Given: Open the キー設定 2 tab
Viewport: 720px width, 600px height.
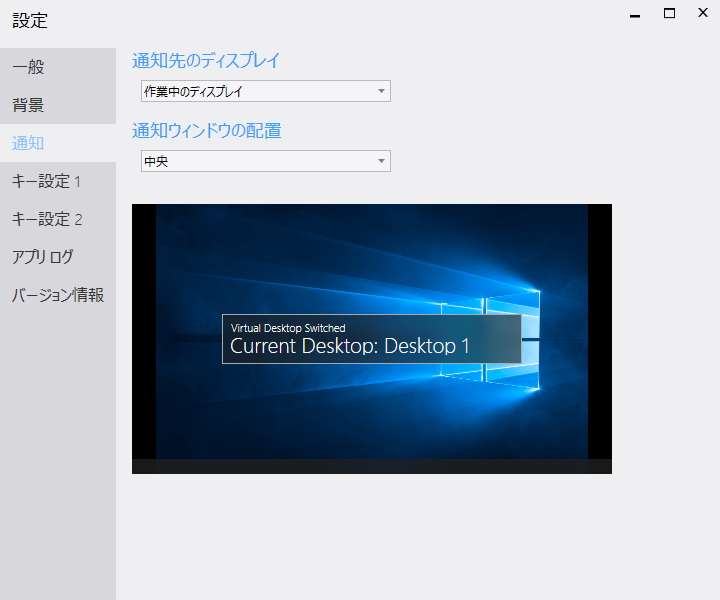Looking at the screenshot, I should [x=58, y=219].
